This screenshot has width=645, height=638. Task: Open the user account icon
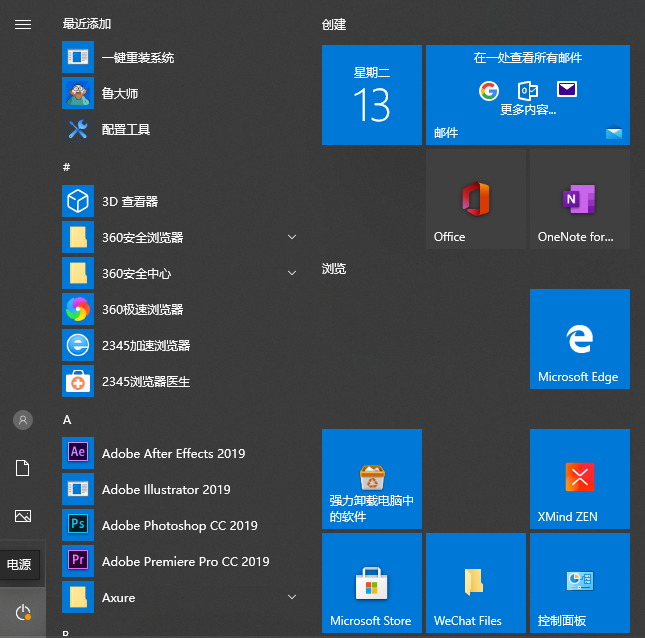tap(22, 420)
